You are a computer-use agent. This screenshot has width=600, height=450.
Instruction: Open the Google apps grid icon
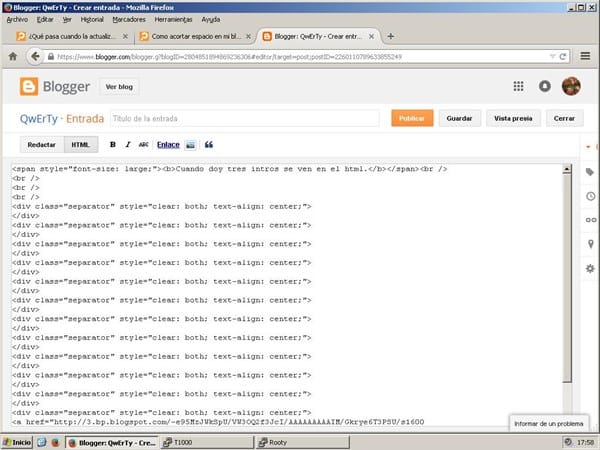tap(518, 86)
